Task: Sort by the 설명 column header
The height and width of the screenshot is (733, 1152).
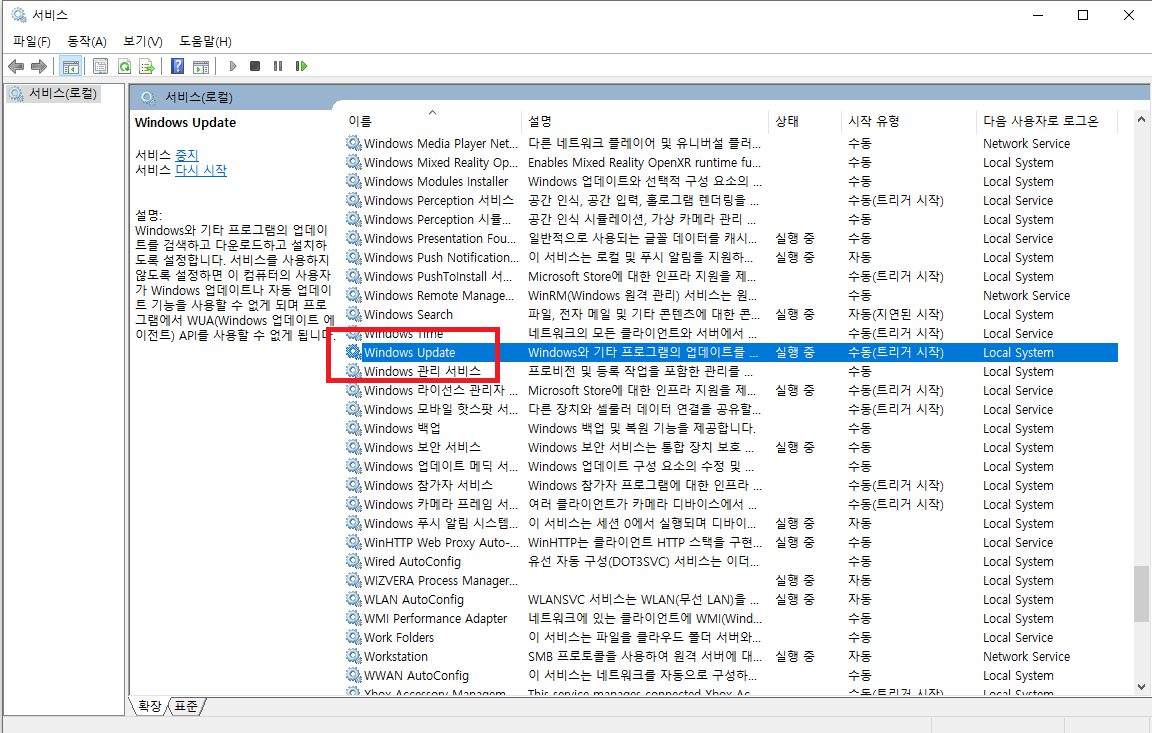Action: [645, 121]
